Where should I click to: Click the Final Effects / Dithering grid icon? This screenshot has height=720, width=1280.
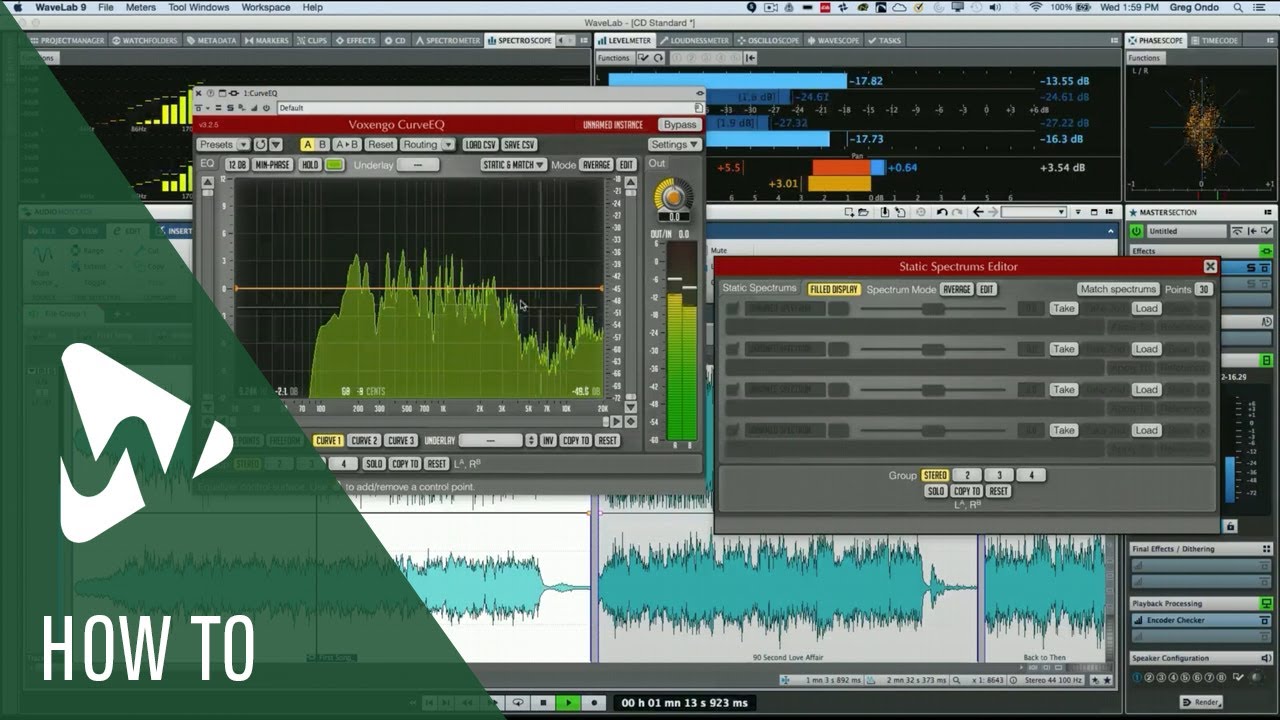[1267, 548]
